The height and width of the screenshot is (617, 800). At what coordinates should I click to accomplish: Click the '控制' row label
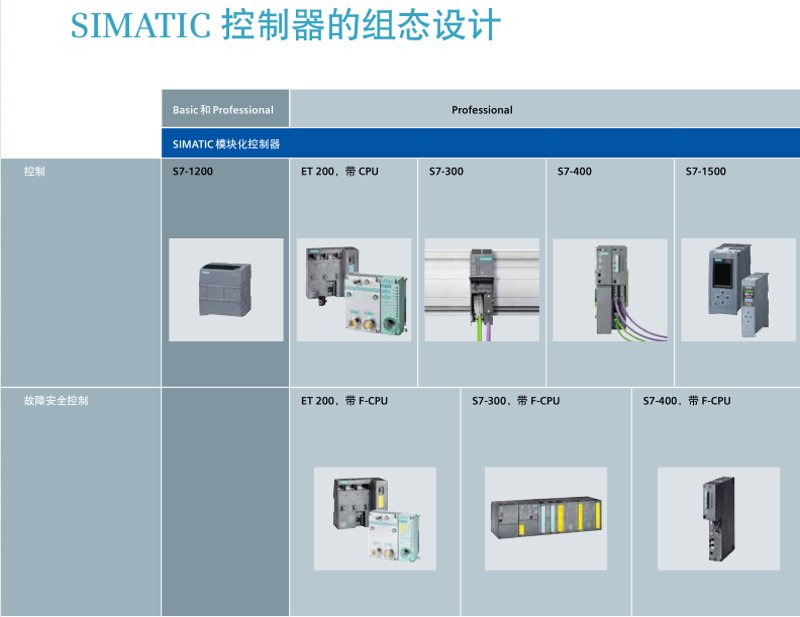(x=34, y=171)
